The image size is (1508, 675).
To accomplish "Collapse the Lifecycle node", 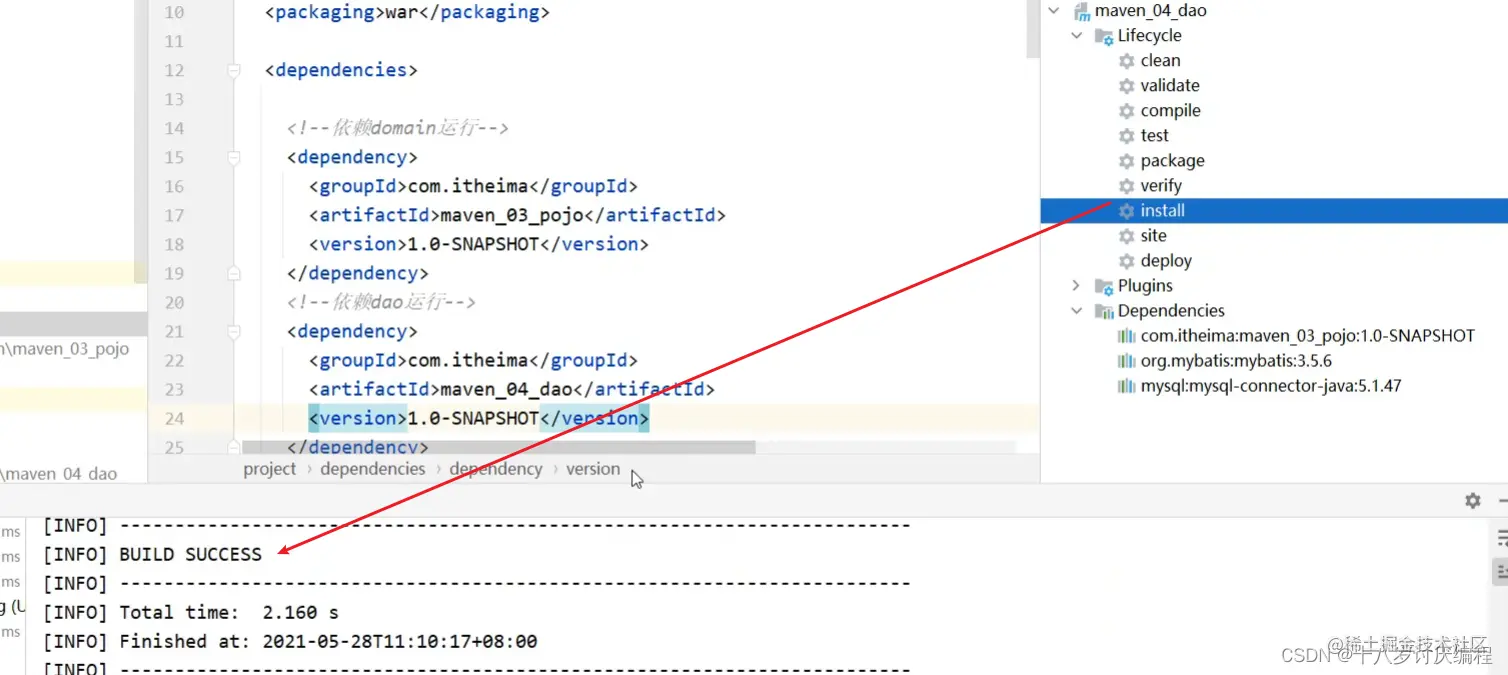I will (1077, 35).
